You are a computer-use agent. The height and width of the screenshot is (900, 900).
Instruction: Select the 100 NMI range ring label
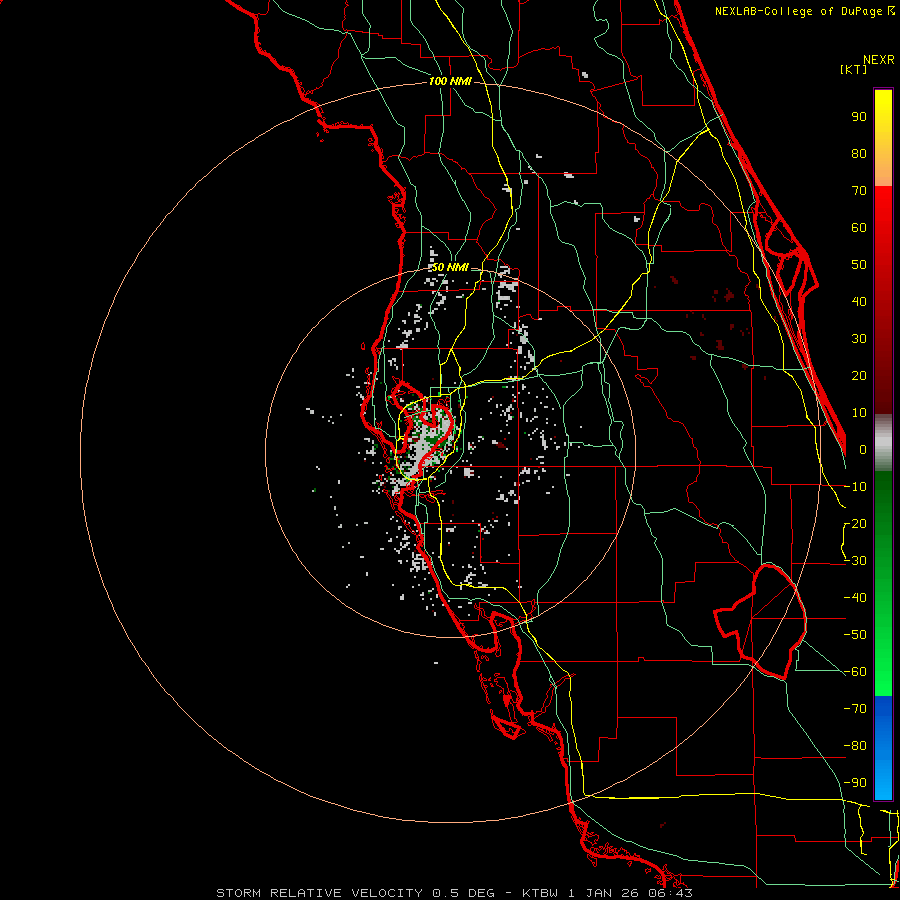point(450,81)
